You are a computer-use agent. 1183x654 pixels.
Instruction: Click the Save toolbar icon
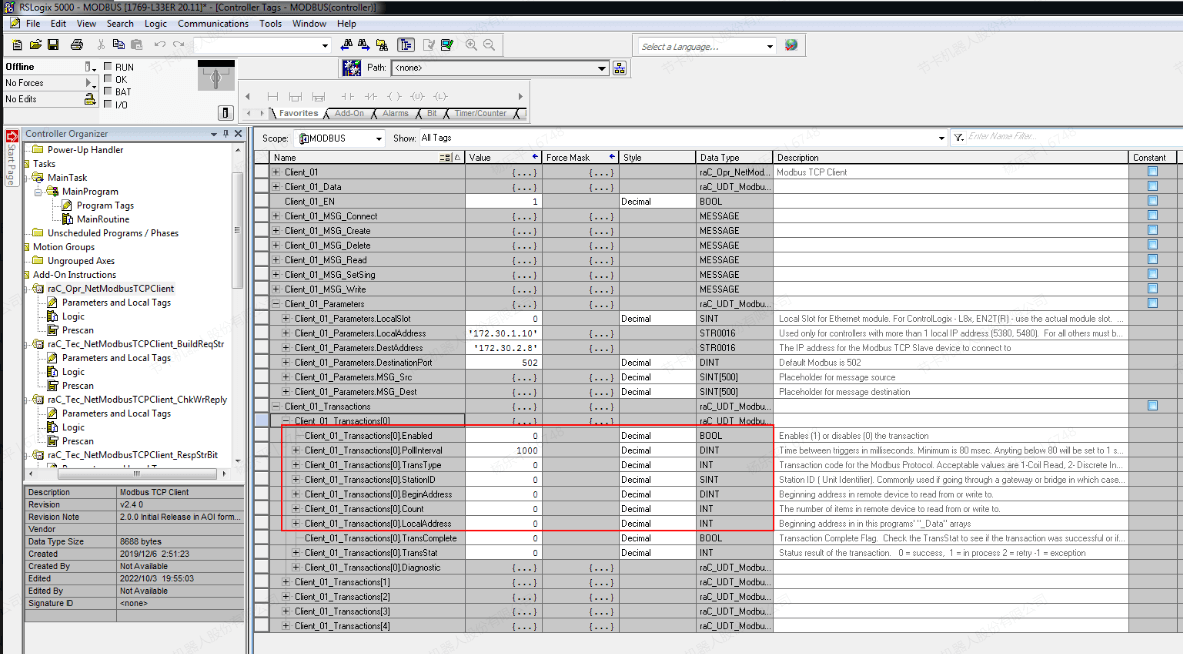click(x=54, y=45)
